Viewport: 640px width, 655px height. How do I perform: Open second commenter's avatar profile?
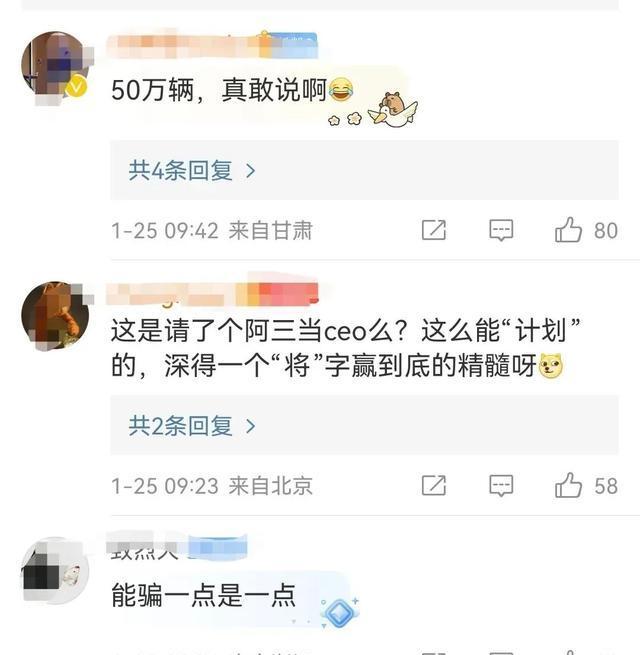tap(55, 315)
